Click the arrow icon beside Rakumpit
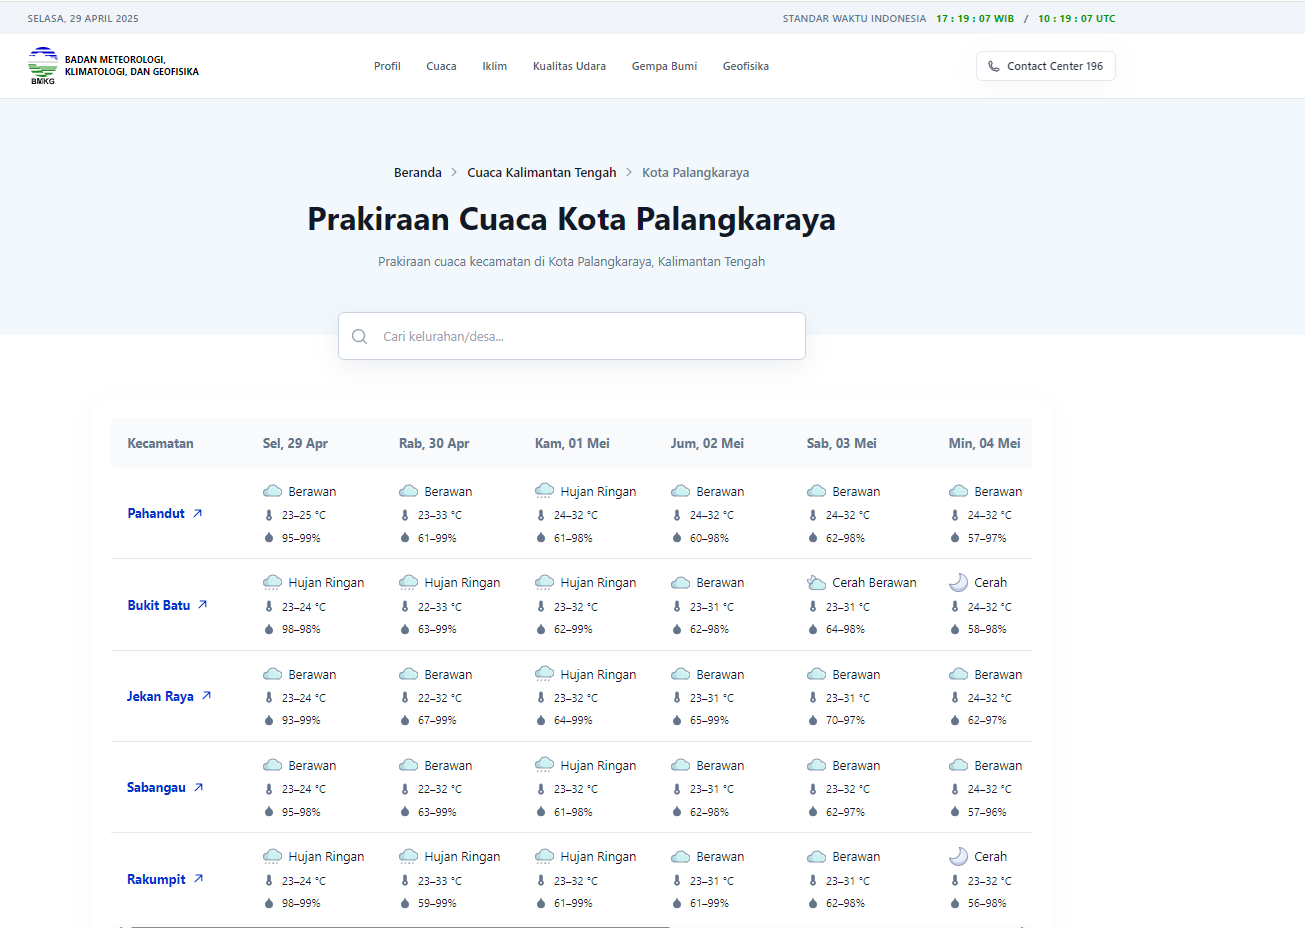This screenshot has height=928, width=1305. (x=199, y=879)
